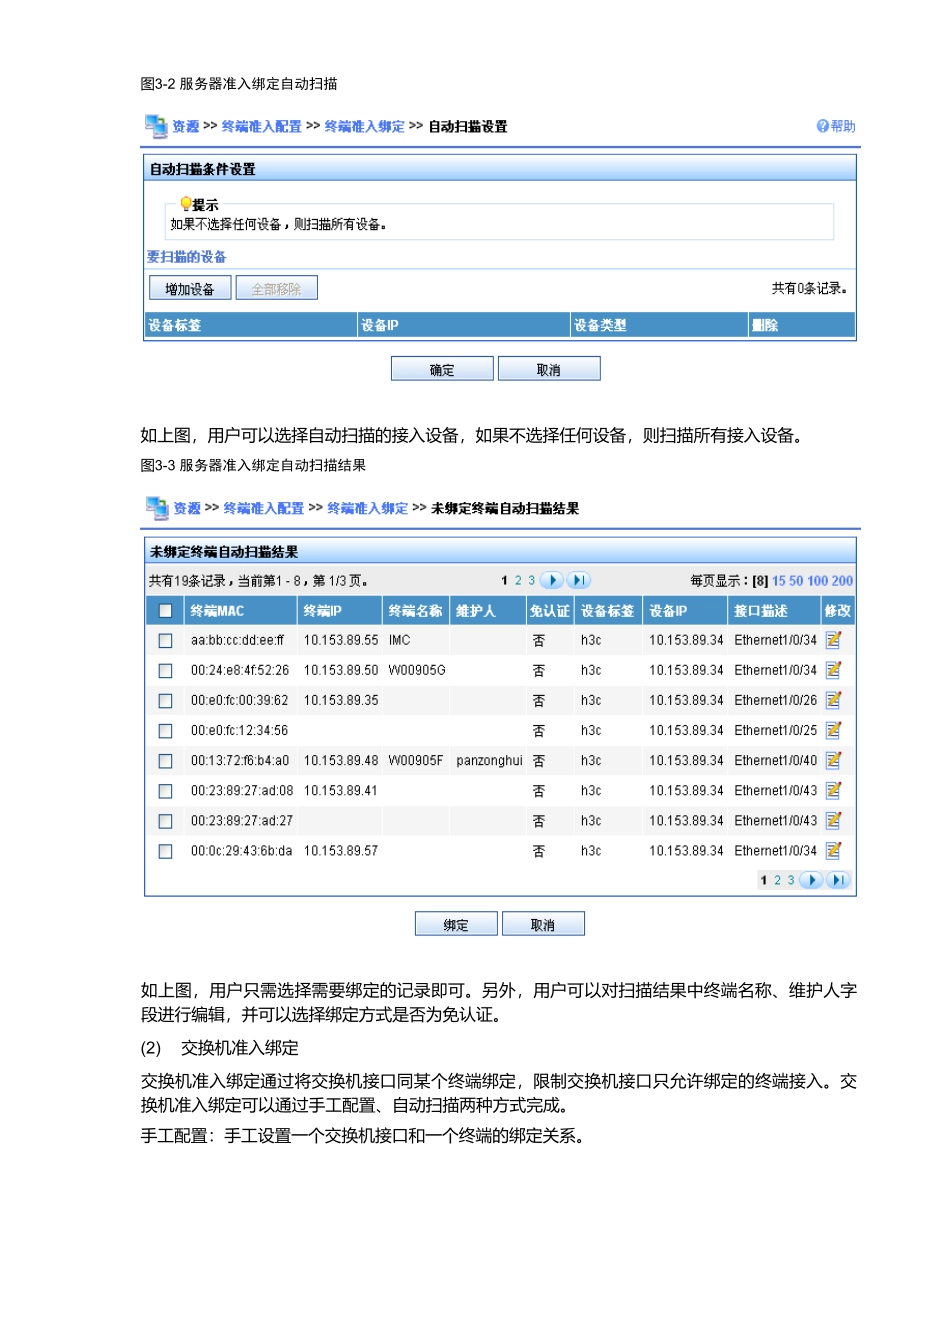This screenshot has width=950, height=1344.
Task: Open 终端准入配置 in the first breadcrumb
Action: (261, 126)
